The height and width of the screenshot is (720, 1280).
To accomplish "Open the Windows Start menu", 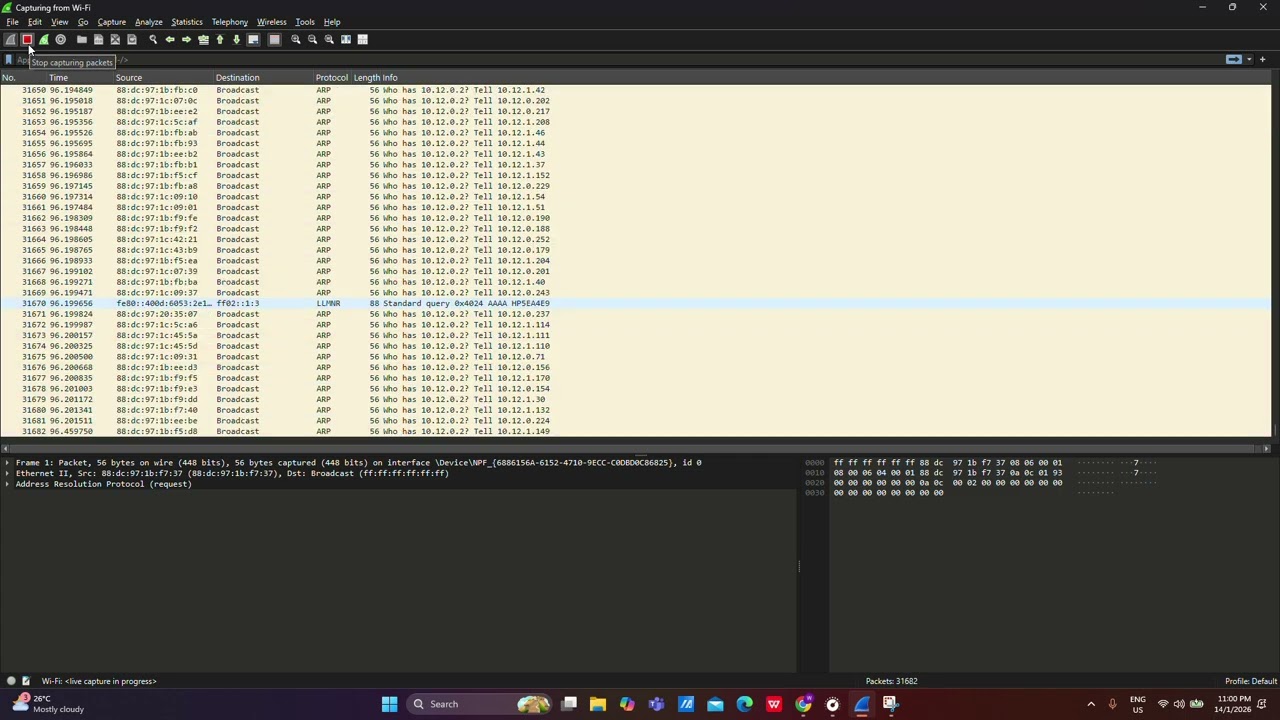I will point(389,704).
